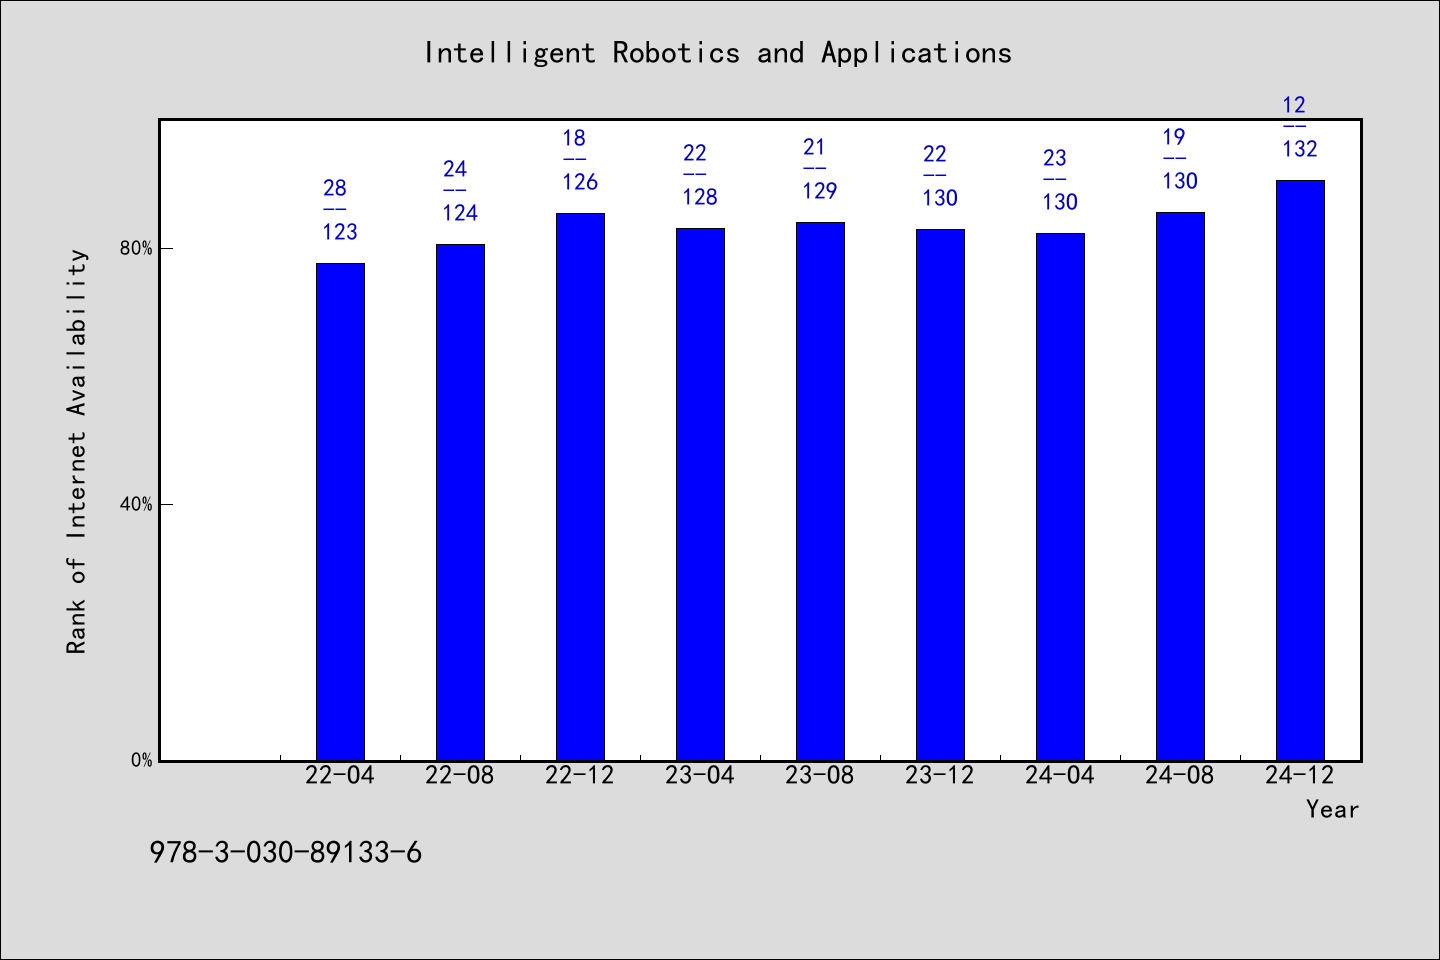Click the 23/130 rank label
The image size is (1440, 960).
pyautogui.click(x=1060, y=180)
